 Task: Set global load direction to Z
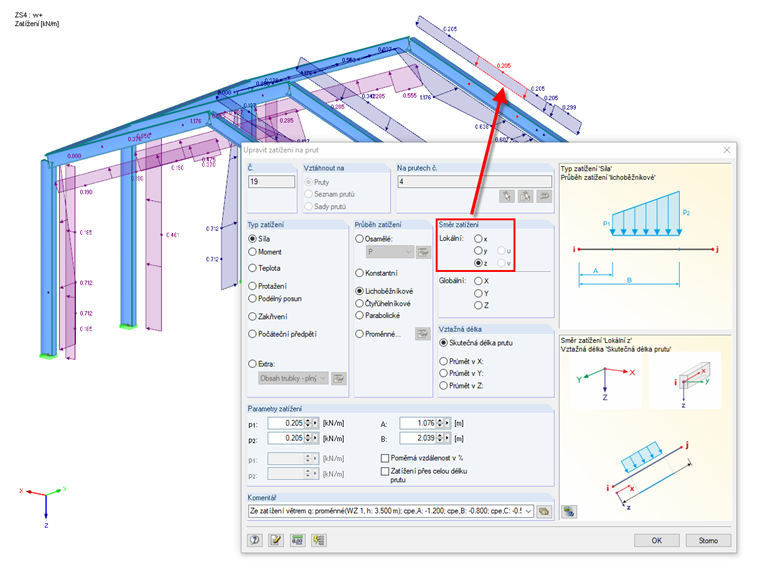click(x=478, y=305)
